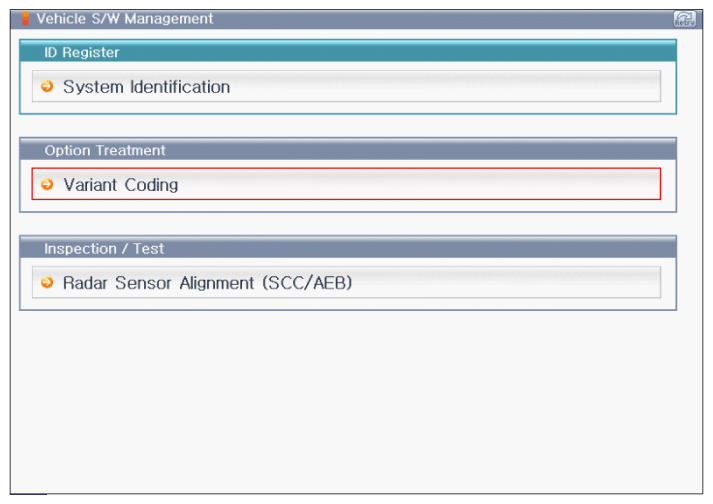Click the Vehicle S/W Management title text

click(125, 19)
